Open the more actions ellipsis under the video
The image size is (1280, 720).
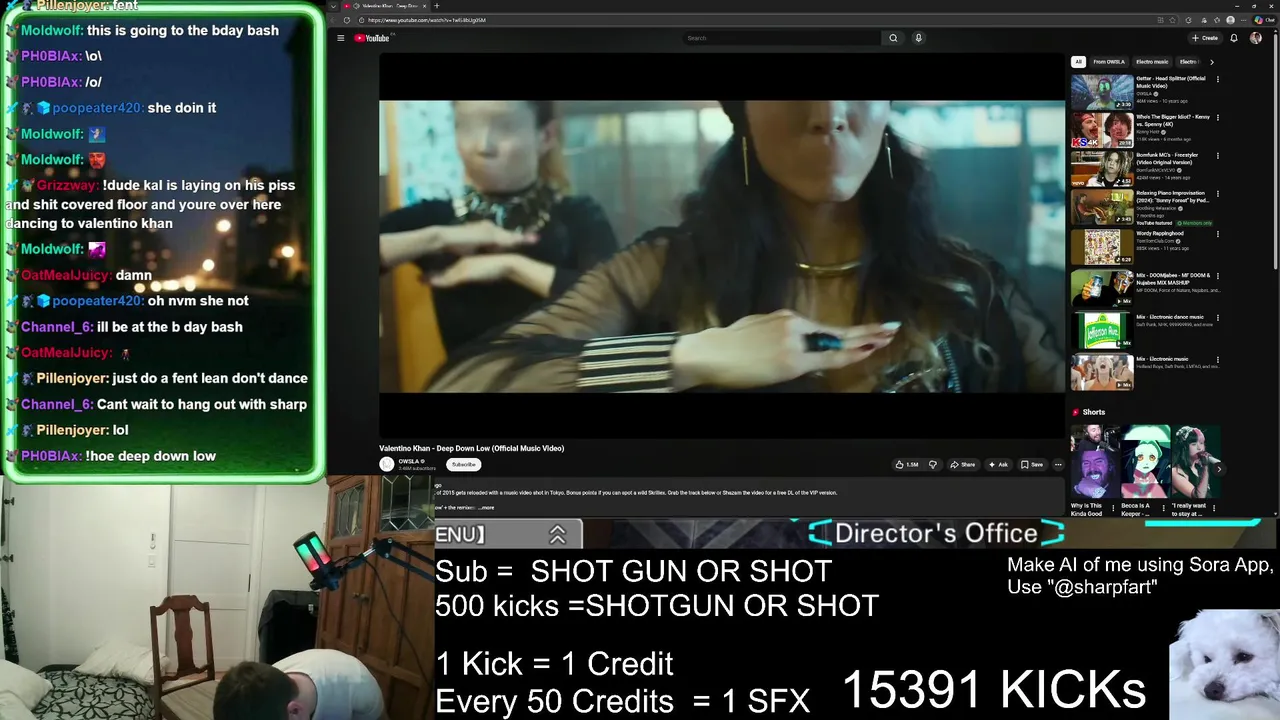pyautogui.click(x=1058, y=464)
